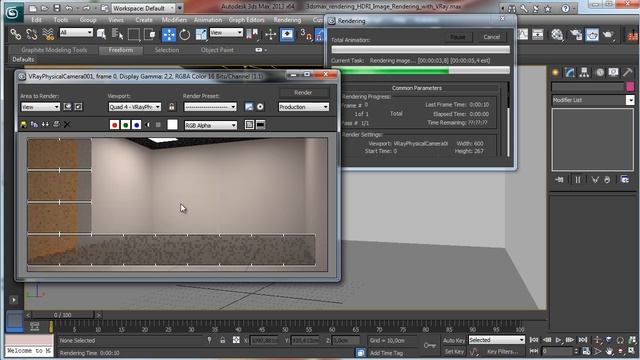The image size is (640, 360).
Task: Click the Key Filters button
Action: 502,351
